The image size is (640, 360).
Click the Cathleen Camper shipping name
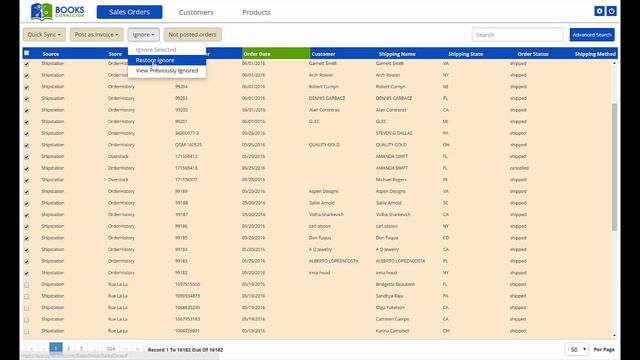392,319
